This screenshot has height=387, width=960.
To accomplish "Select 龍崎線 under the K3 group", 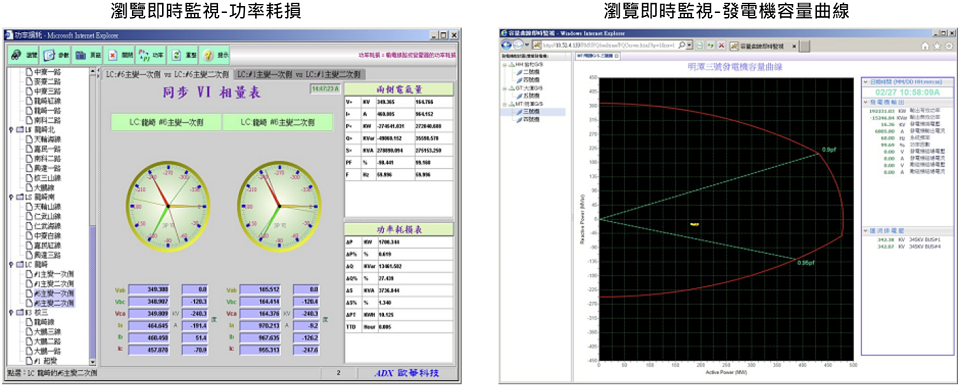I will click(44, 322).
